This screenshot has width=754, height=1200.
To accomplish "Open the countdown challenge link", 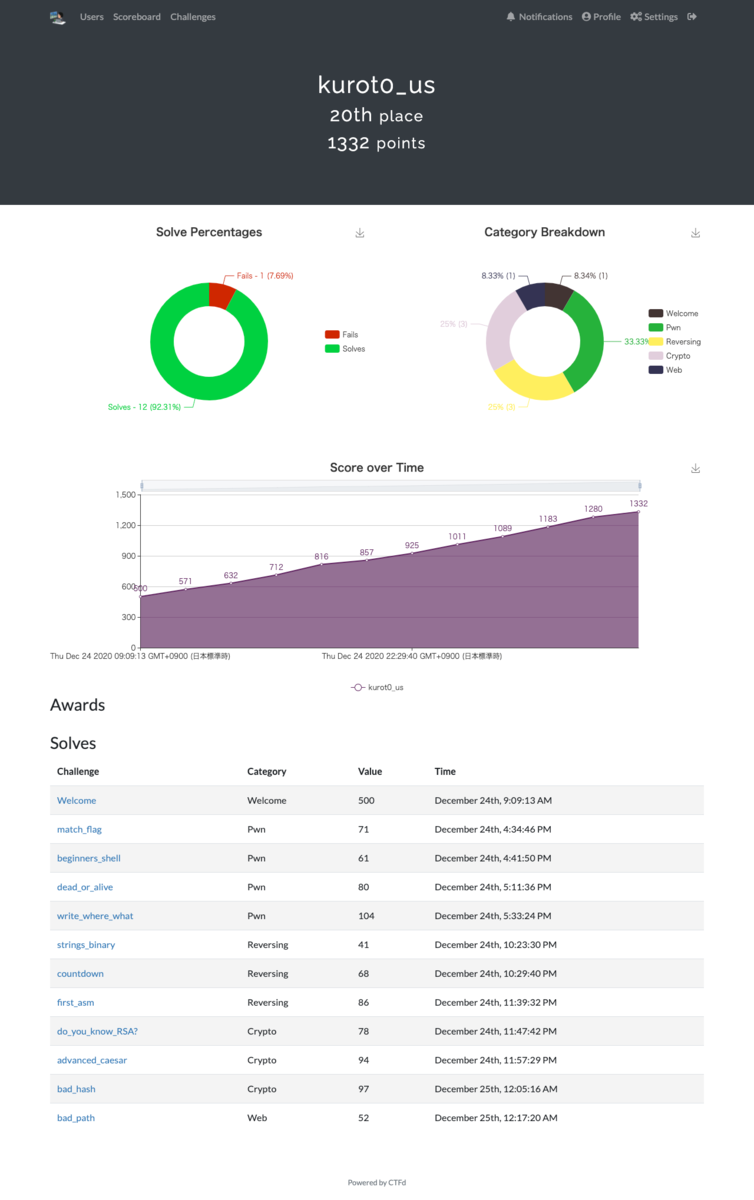I will tap(80, 973).
